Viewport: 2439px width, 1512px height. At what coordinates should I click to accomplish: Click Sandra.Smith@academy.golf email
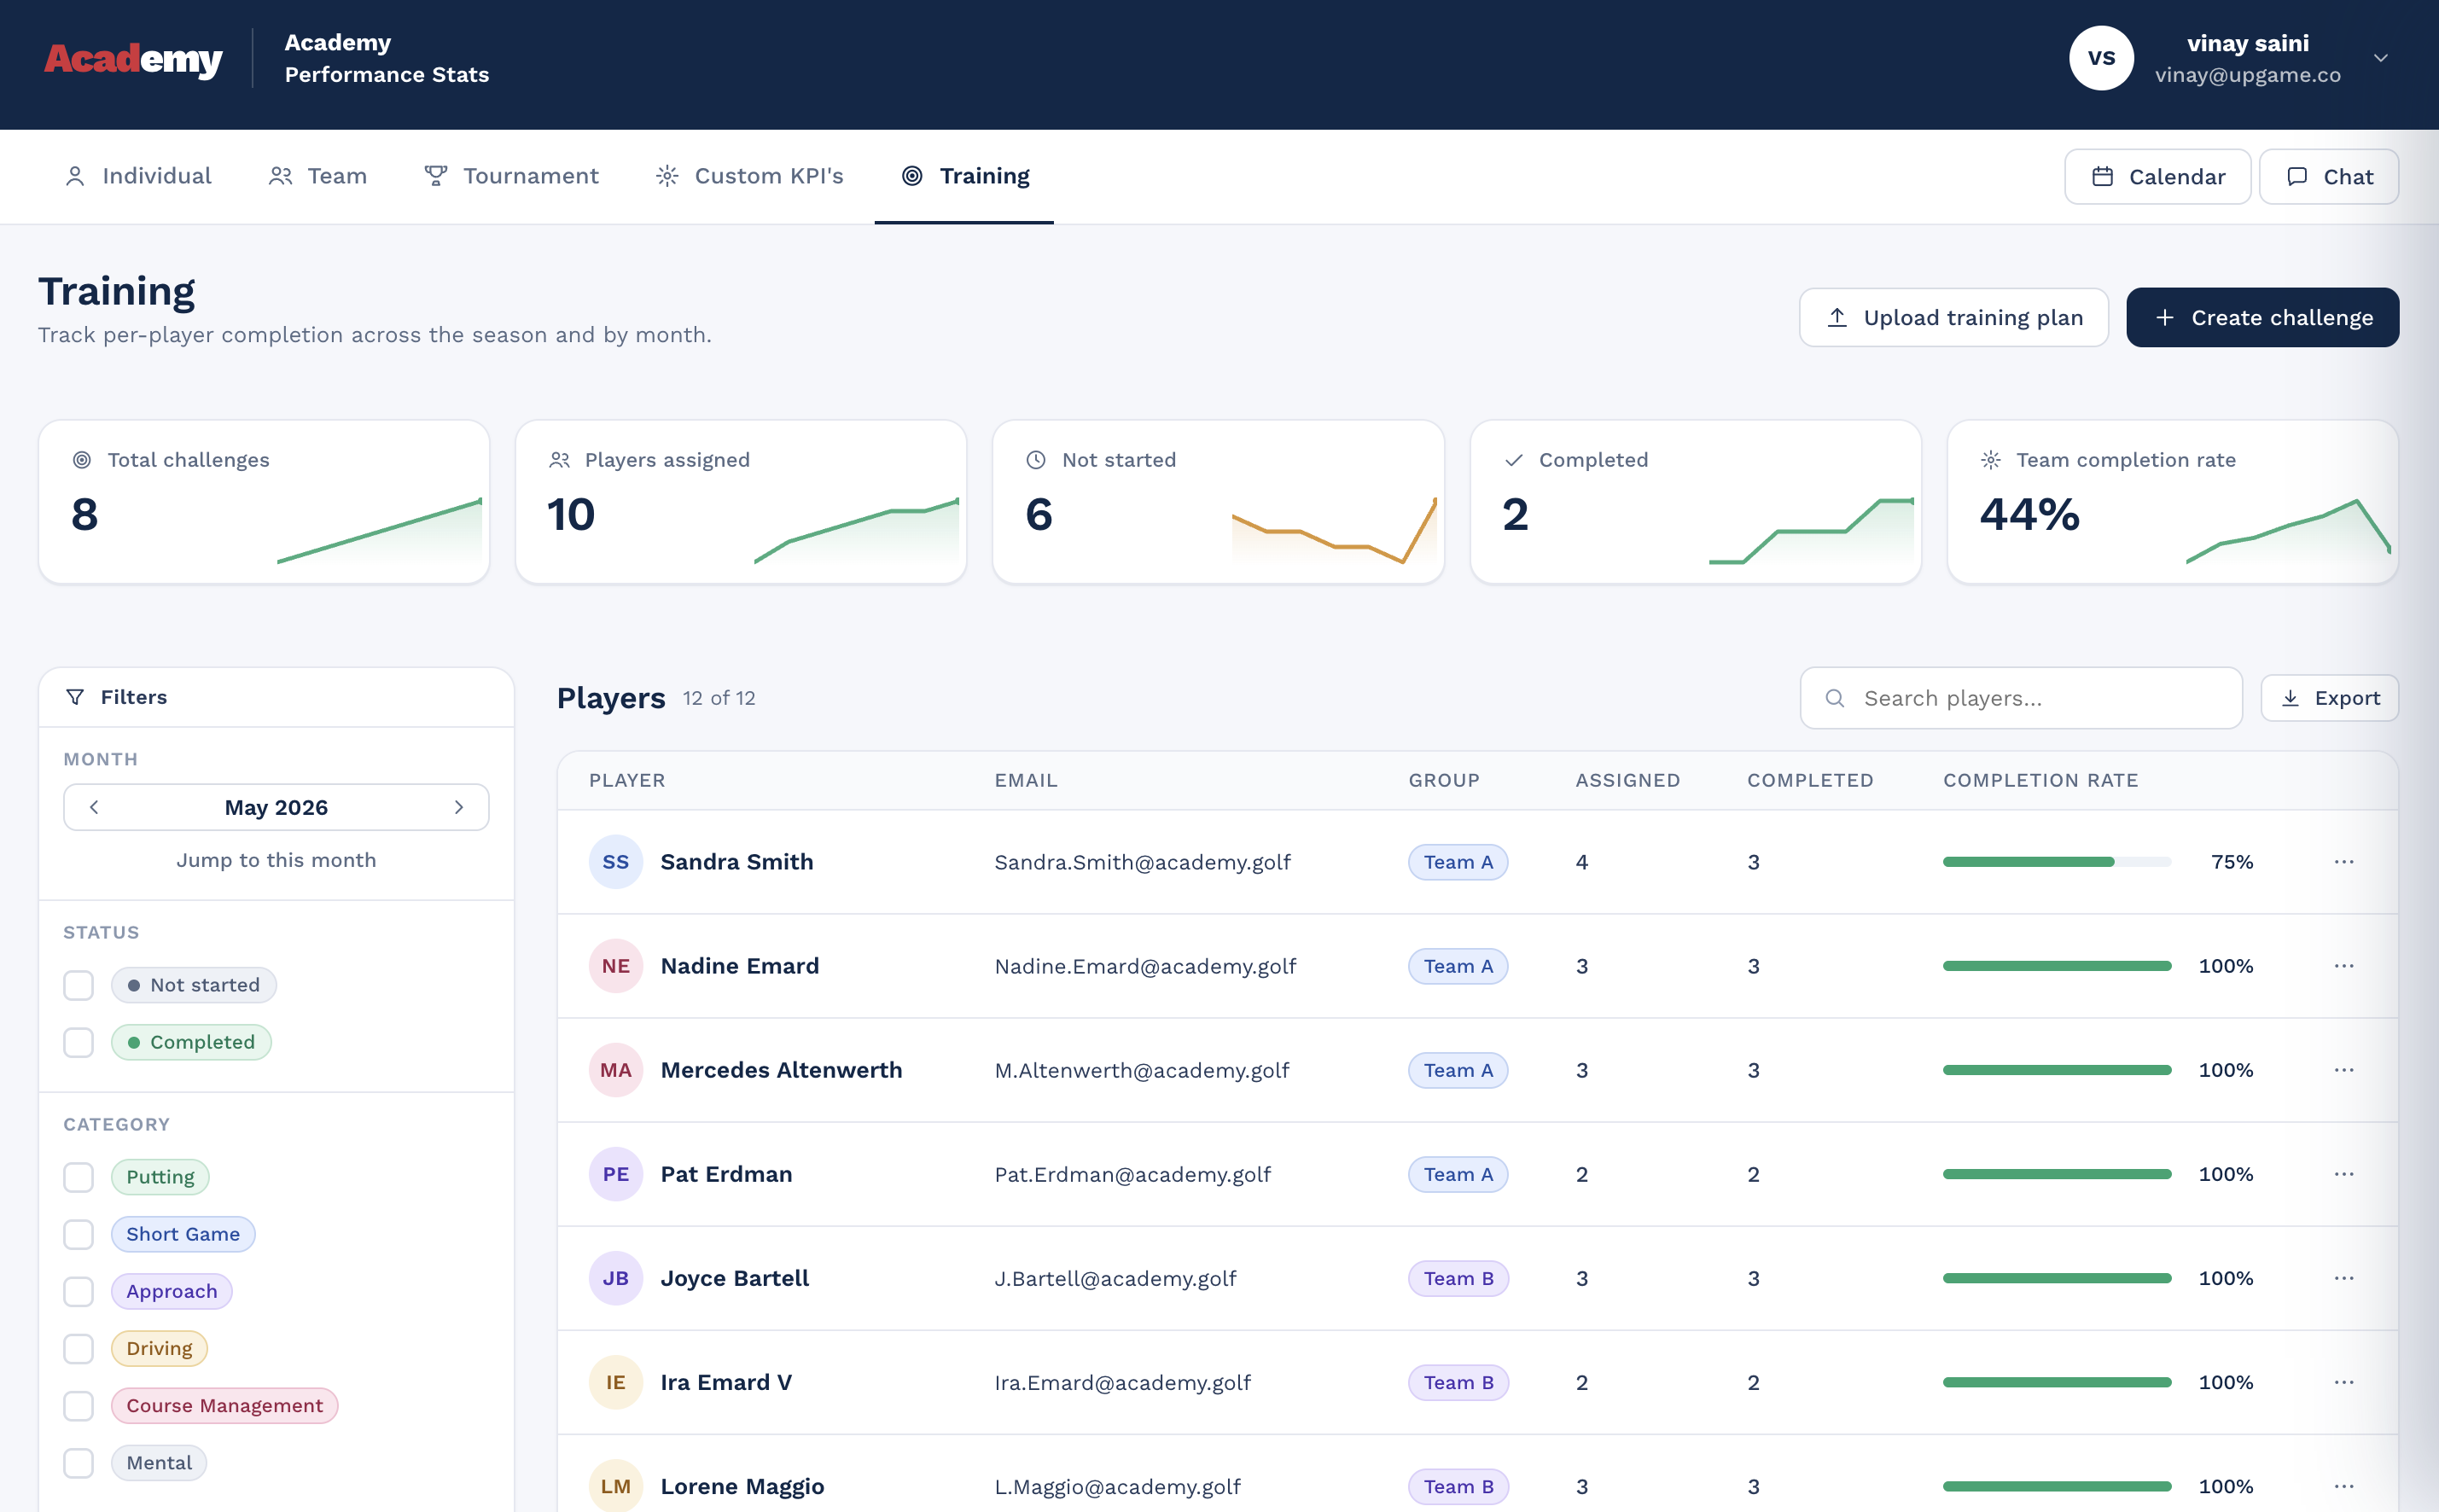(1142, 862)
